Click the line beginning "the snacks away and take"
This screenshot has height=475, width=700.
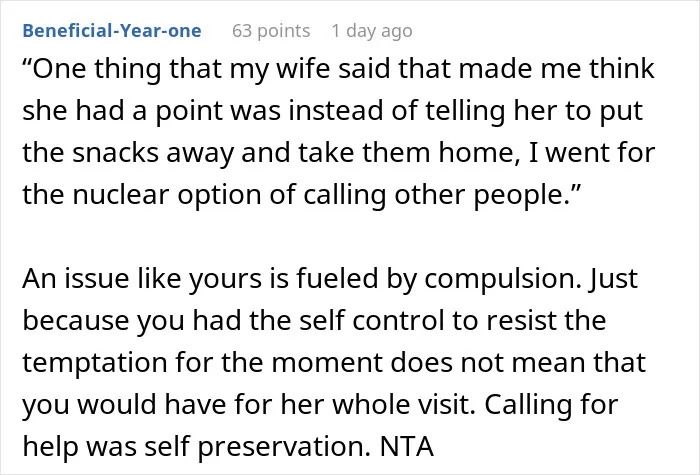(x=338, y=153)
